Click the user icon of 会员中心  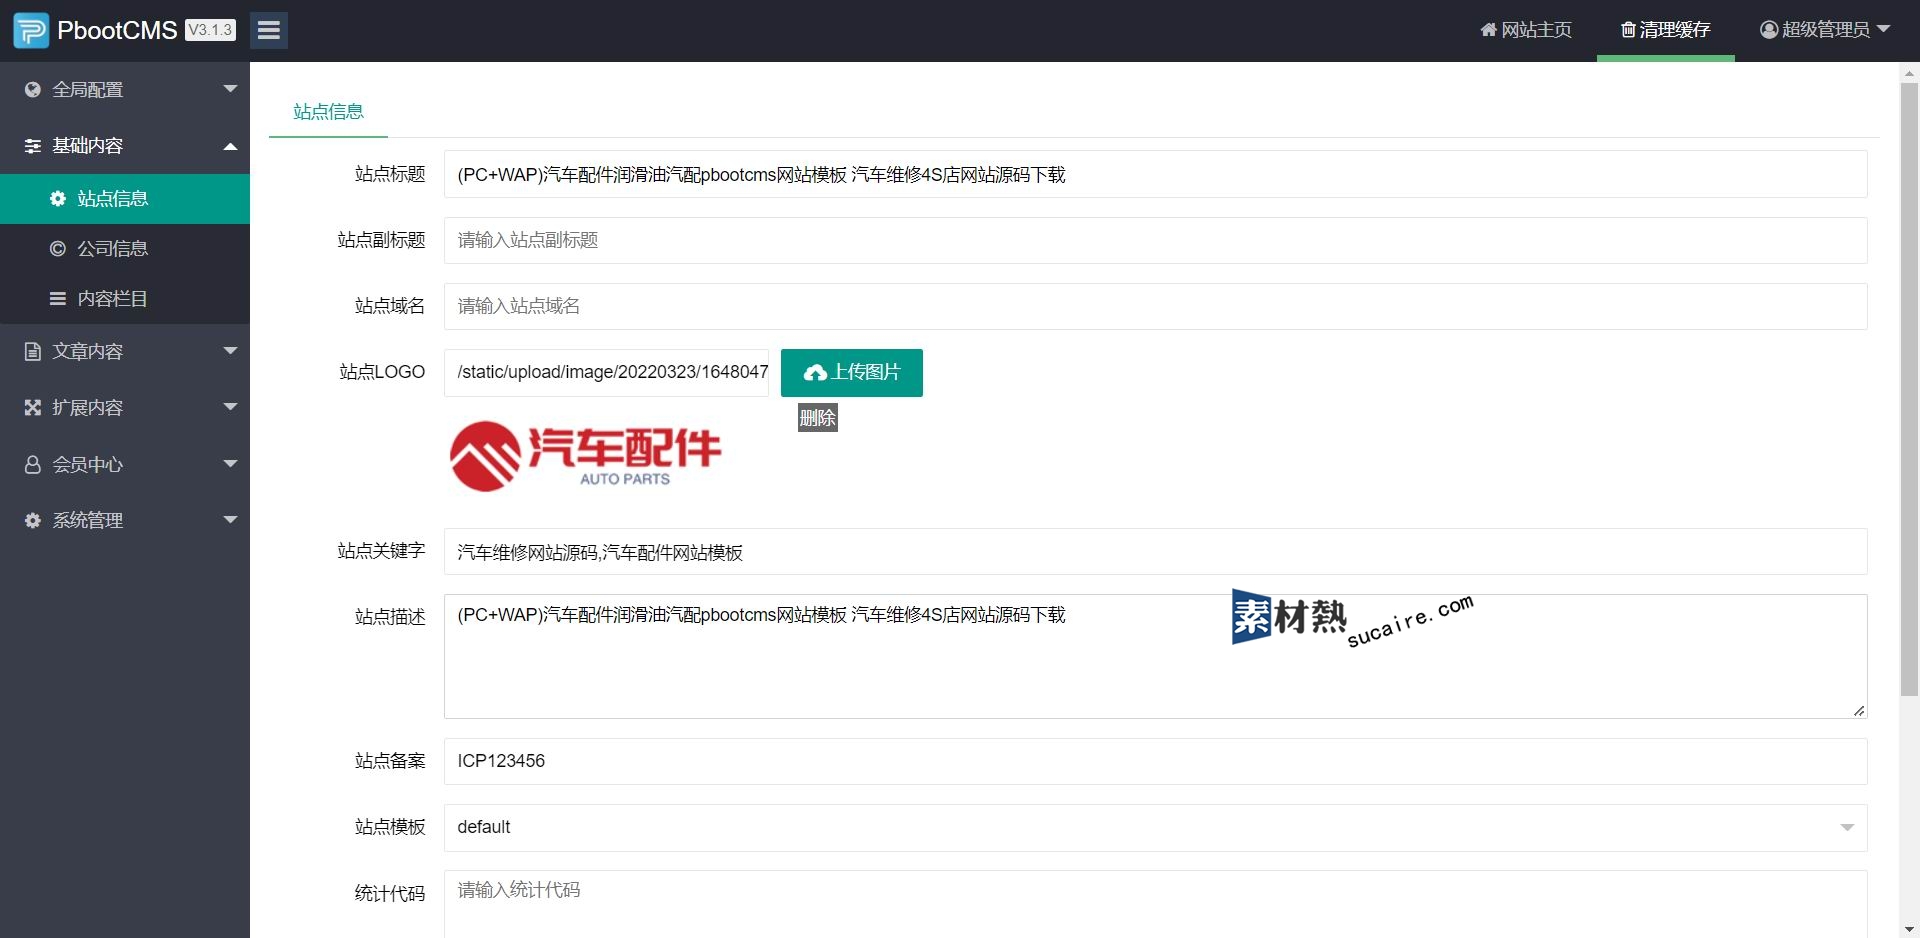pos(33,465)
